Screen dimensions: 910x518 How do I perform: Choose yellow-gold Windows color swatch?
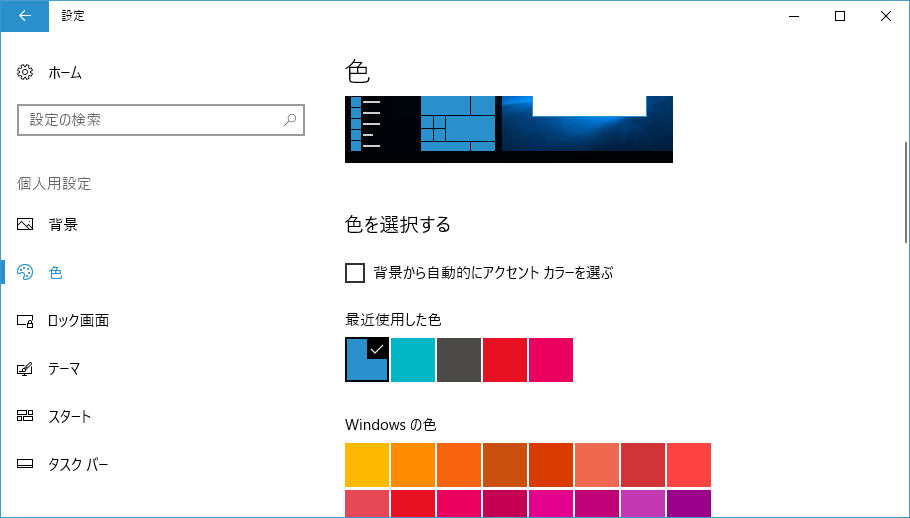367,465
